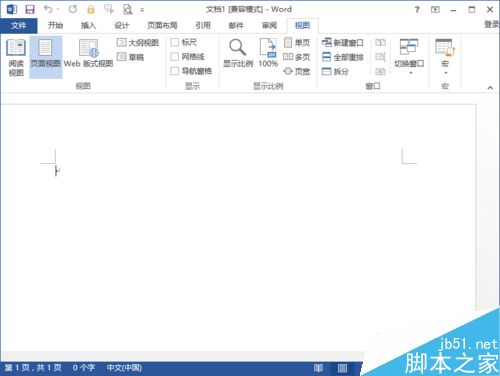This screenshot has width=500, height=376.
Task: Enable the 标尺 Ruler checkbox
Action: [x=175, y=42]
